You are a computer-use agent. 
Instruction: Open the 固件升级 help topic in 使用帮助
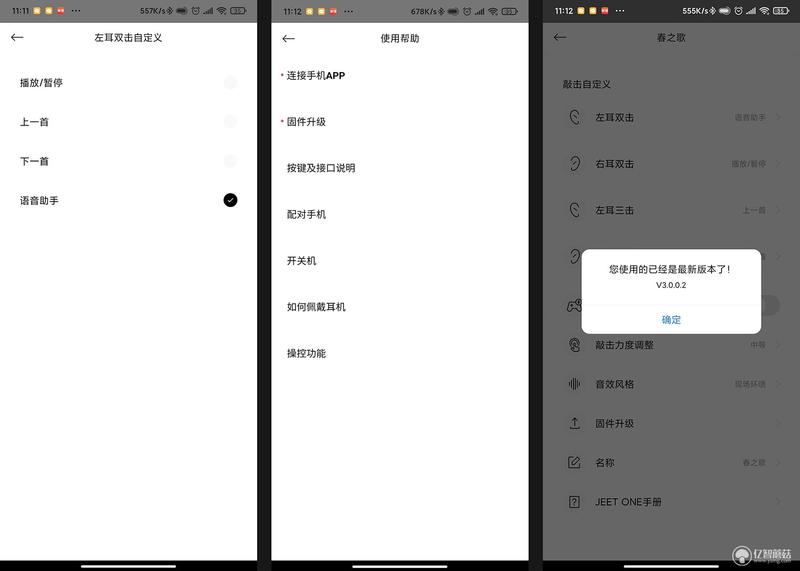tap(306, 121)
